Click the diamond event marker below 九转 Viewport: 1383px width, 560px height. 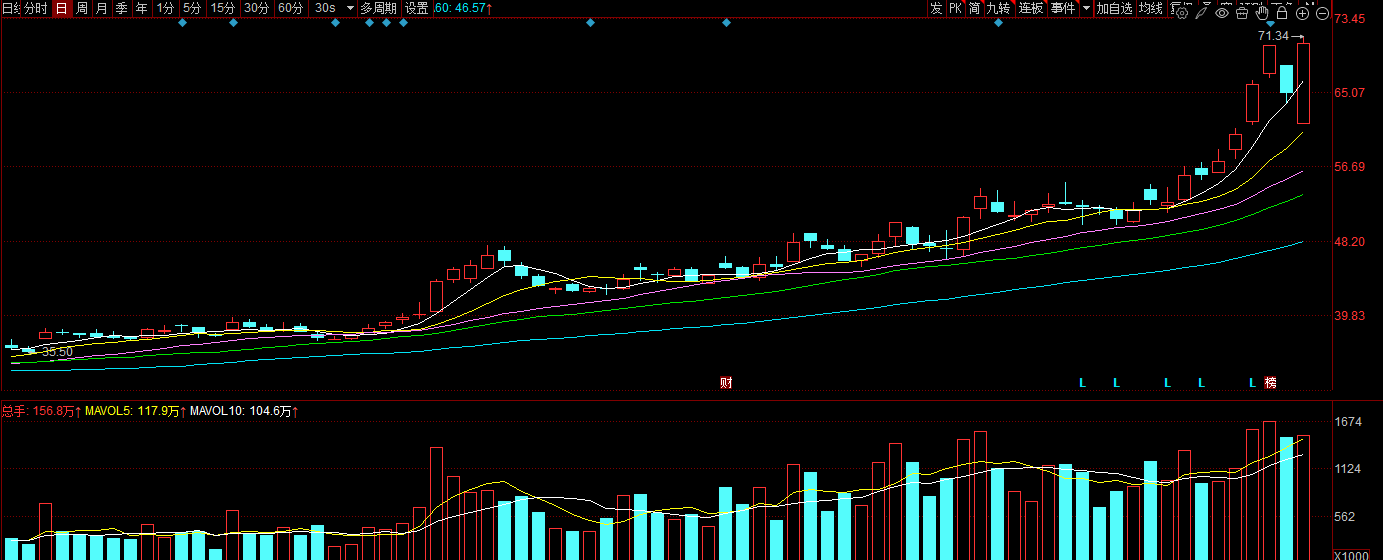(x=998, y=23)
